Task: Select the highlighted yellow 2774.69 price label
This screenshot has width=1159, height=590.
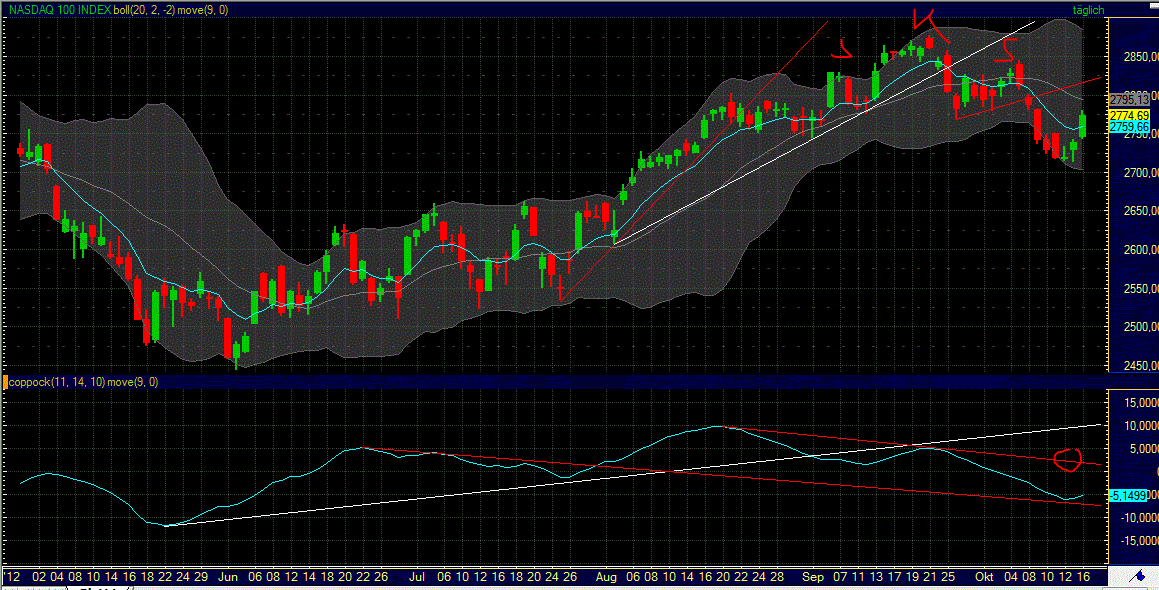Action: 1129,115
